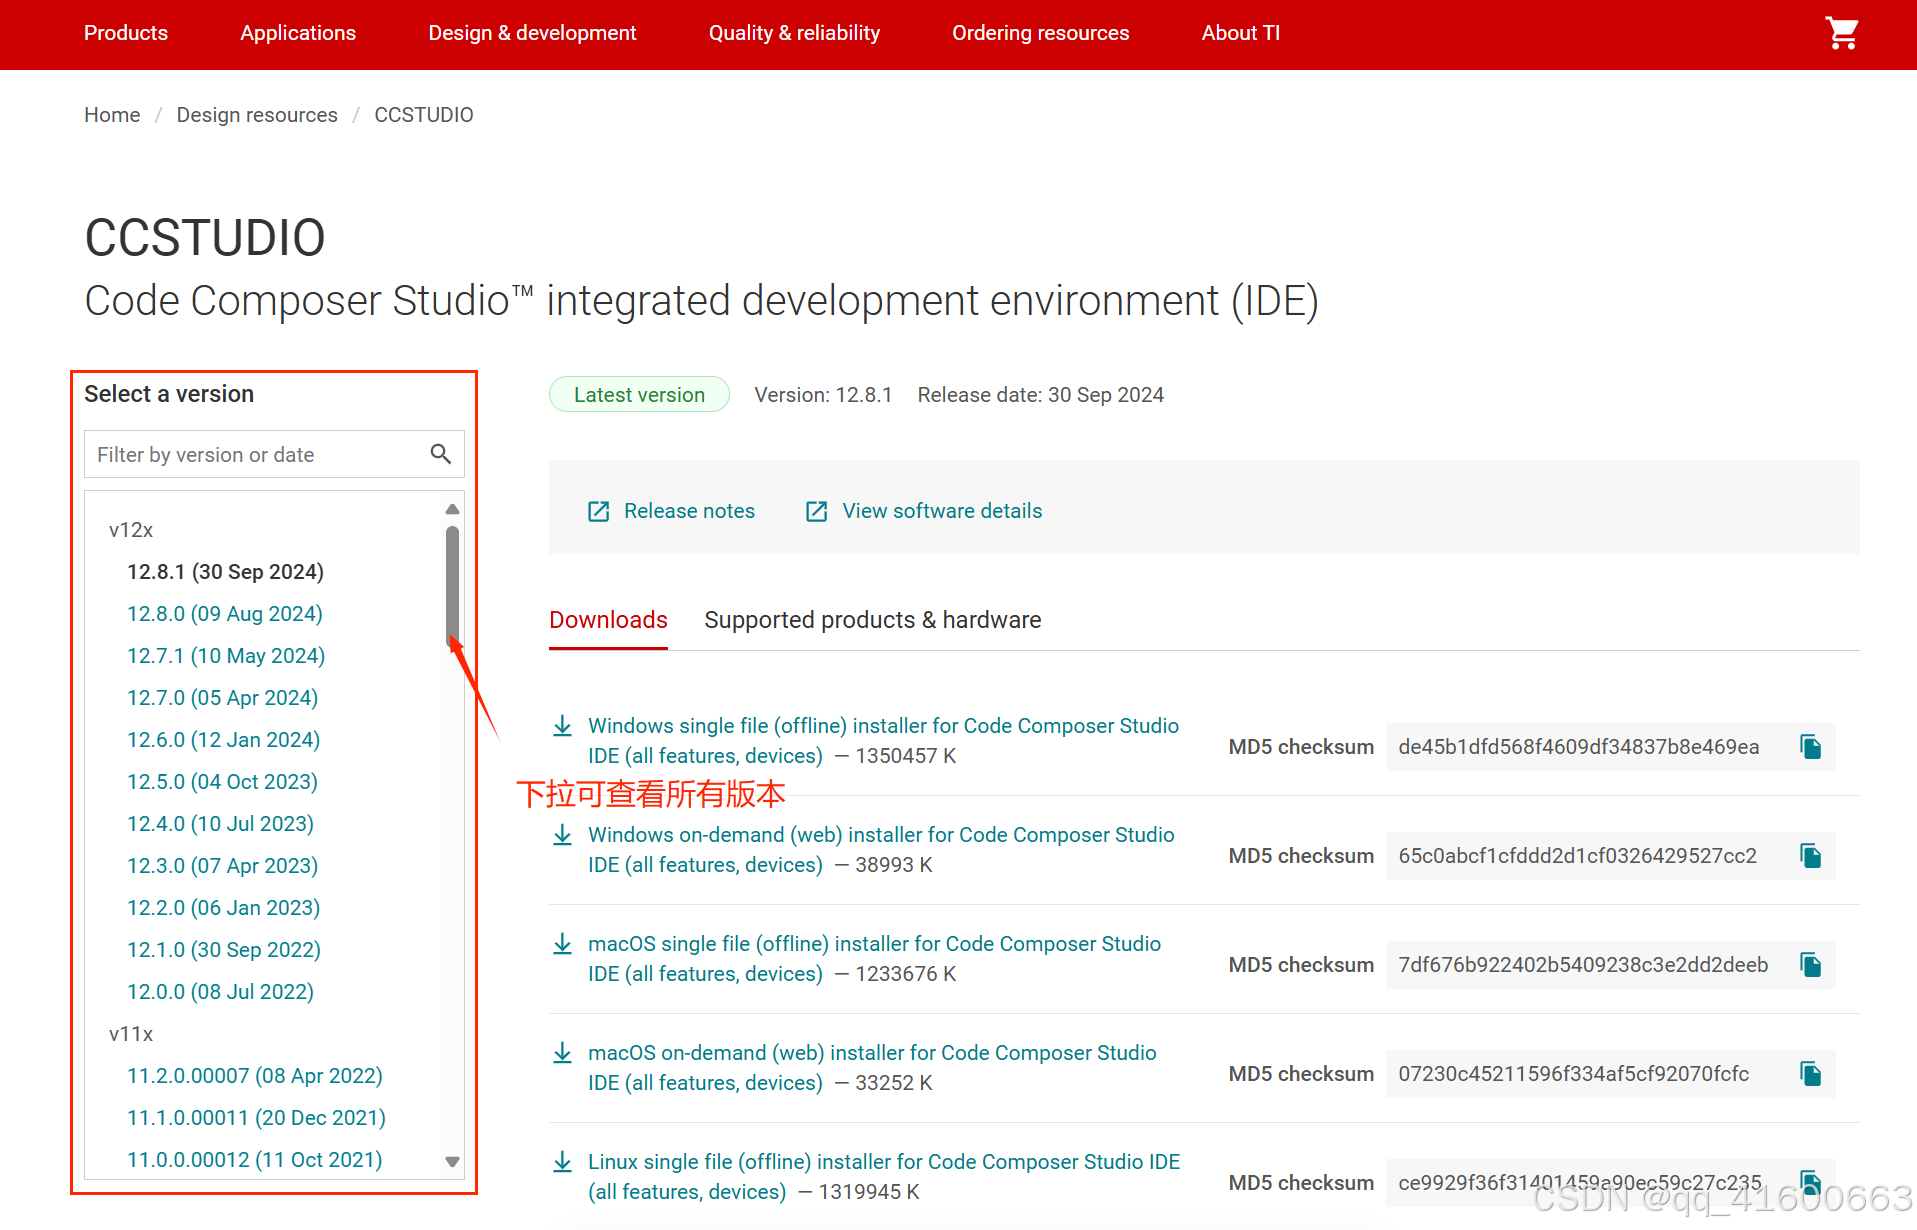The image size is (1917, 1230).
Task: Select version 11.1.0.00011 (20 Dec 2021)
Action: (256, 1118)
